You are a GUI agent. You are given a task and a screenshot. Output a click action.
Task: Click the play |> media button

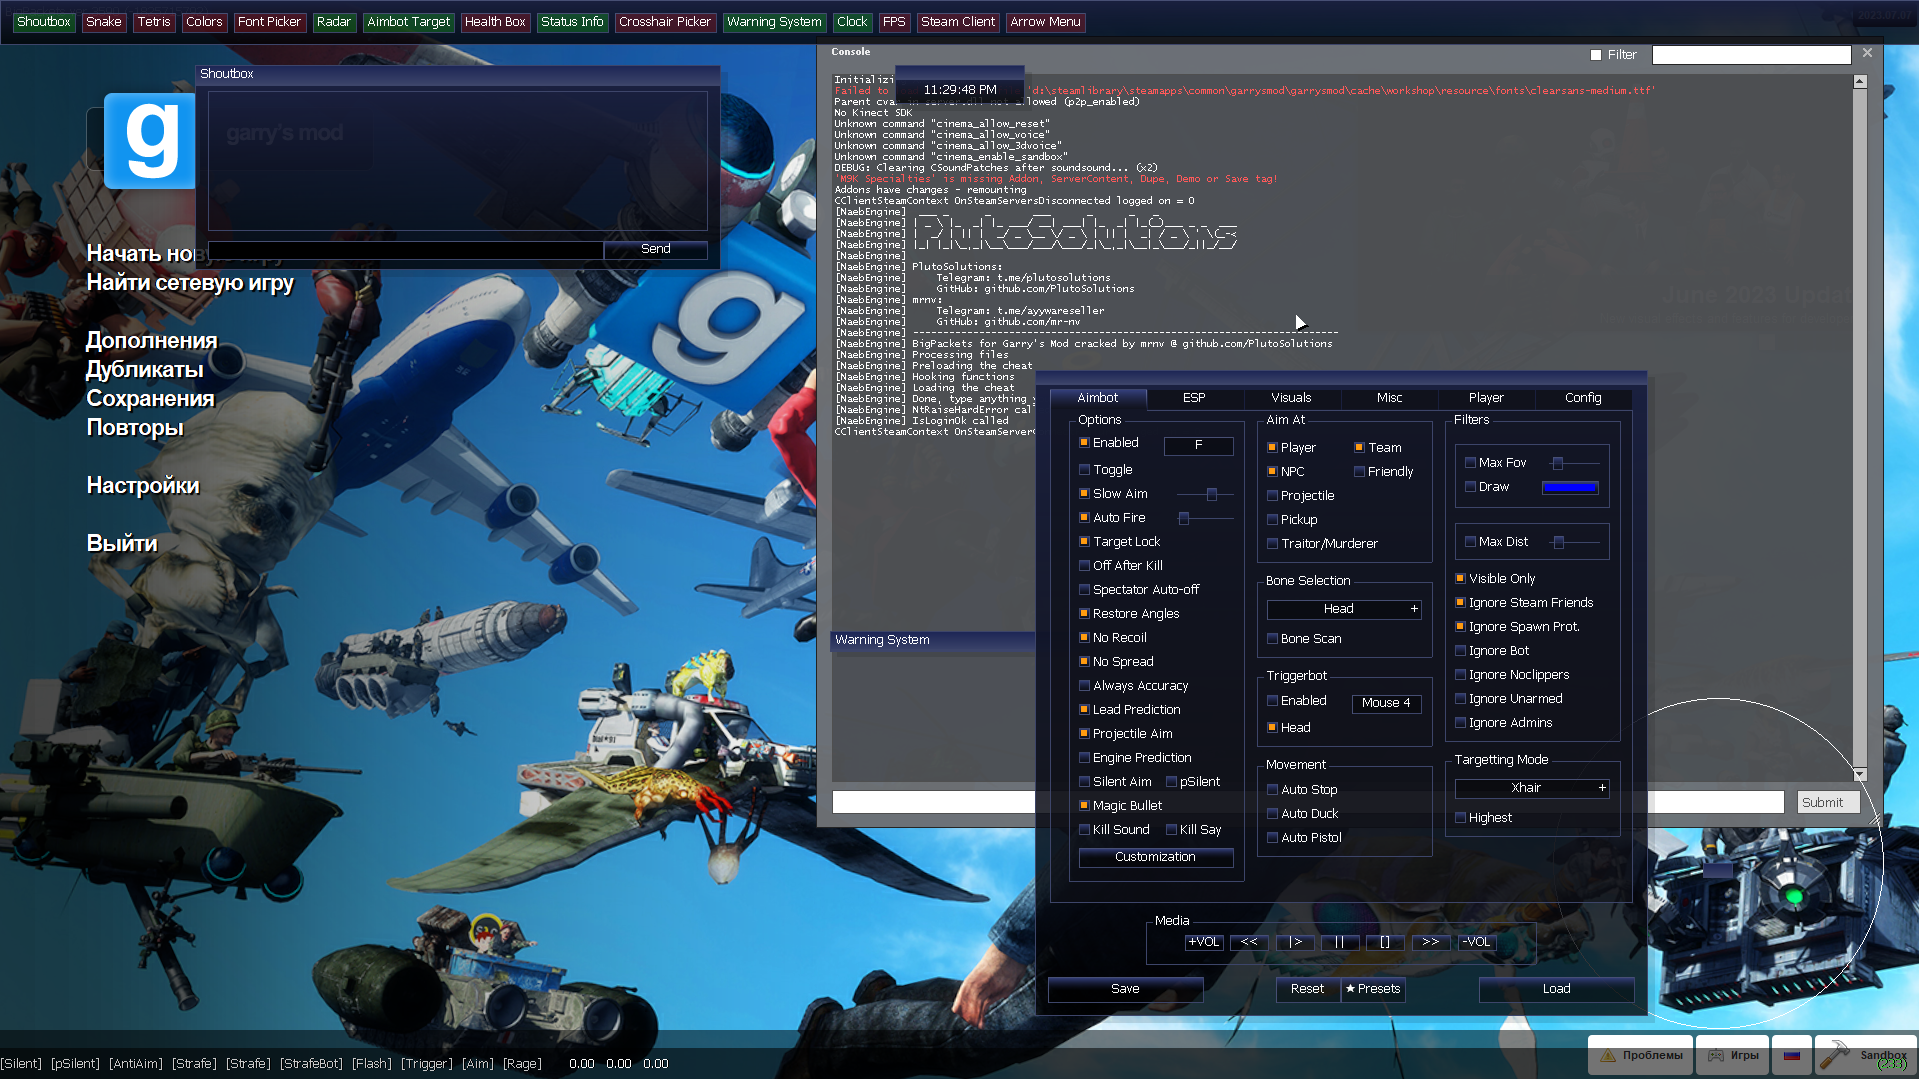coord(1295,942)
